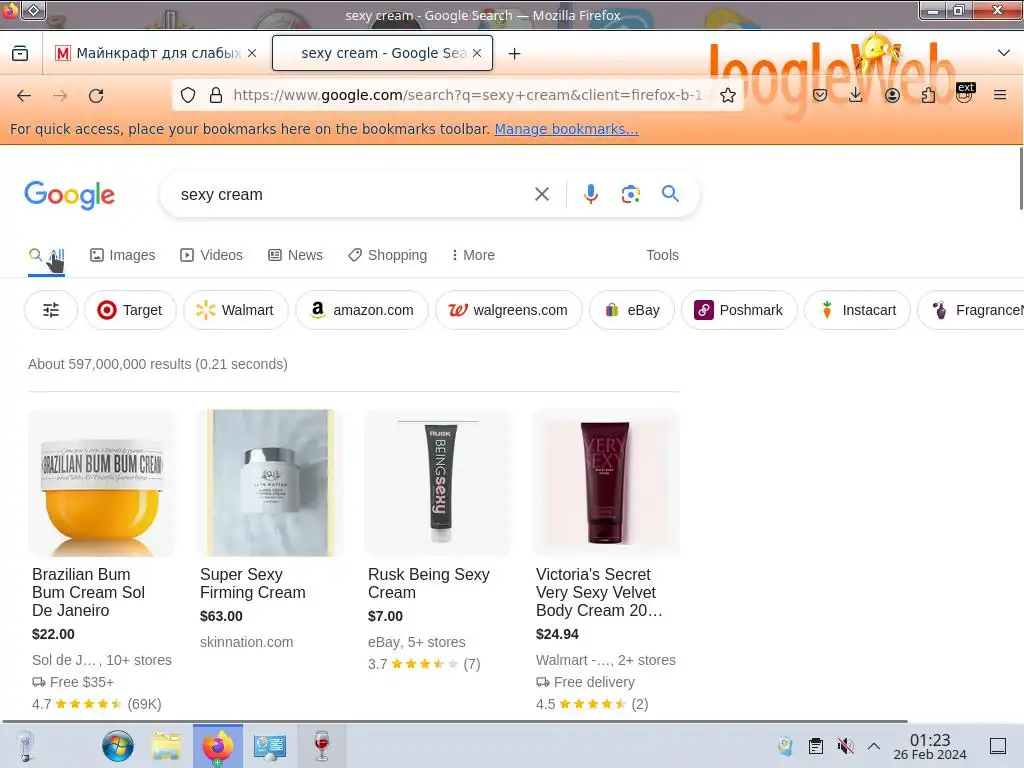Switch to the Майнкрафт для слабых tab
Screen dimensions: 1024x768
point(155,53)
